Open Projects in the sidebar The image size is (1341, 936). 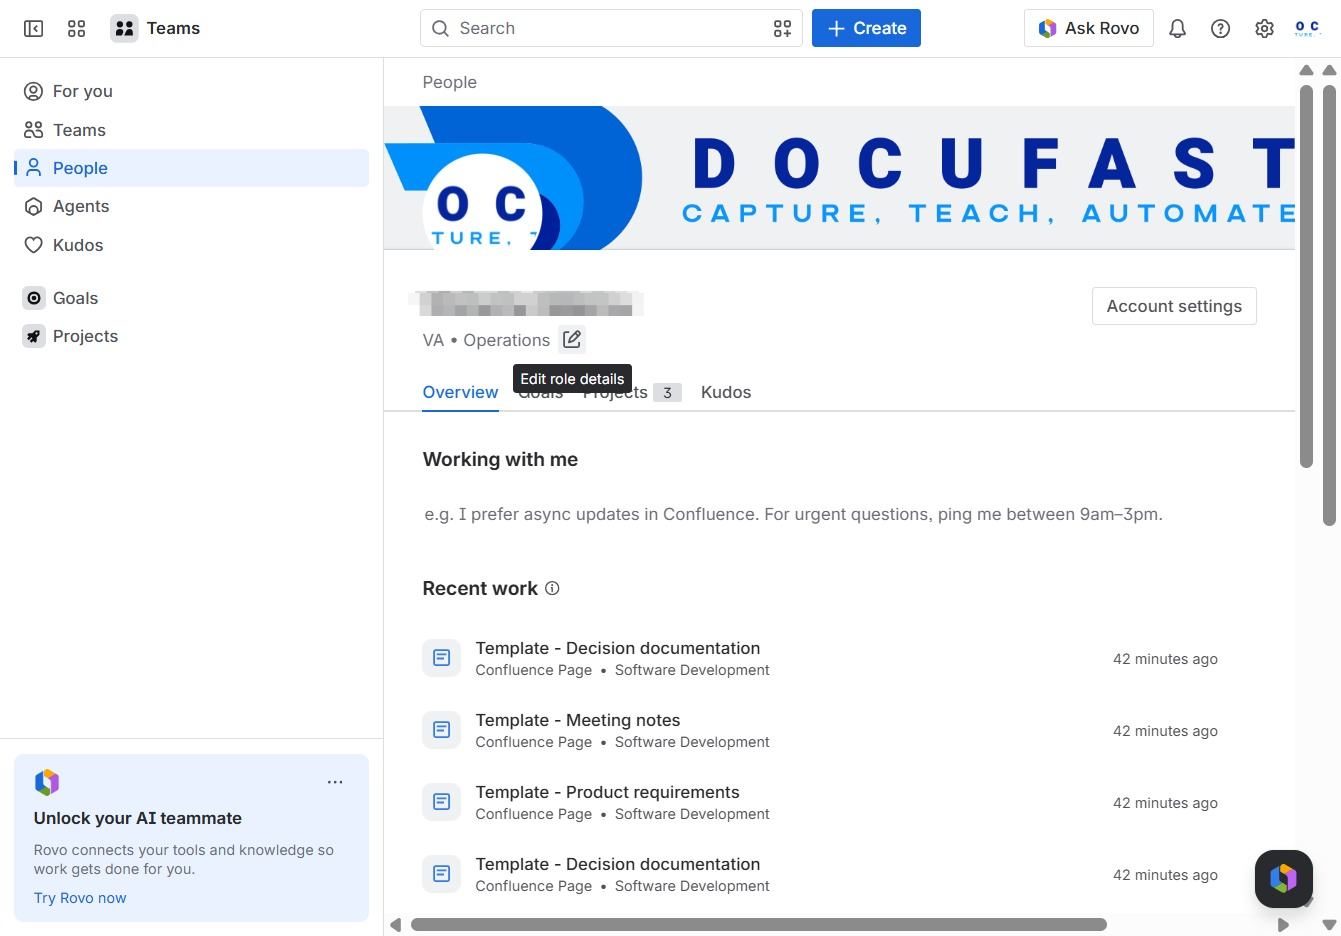tap(191, 336)
